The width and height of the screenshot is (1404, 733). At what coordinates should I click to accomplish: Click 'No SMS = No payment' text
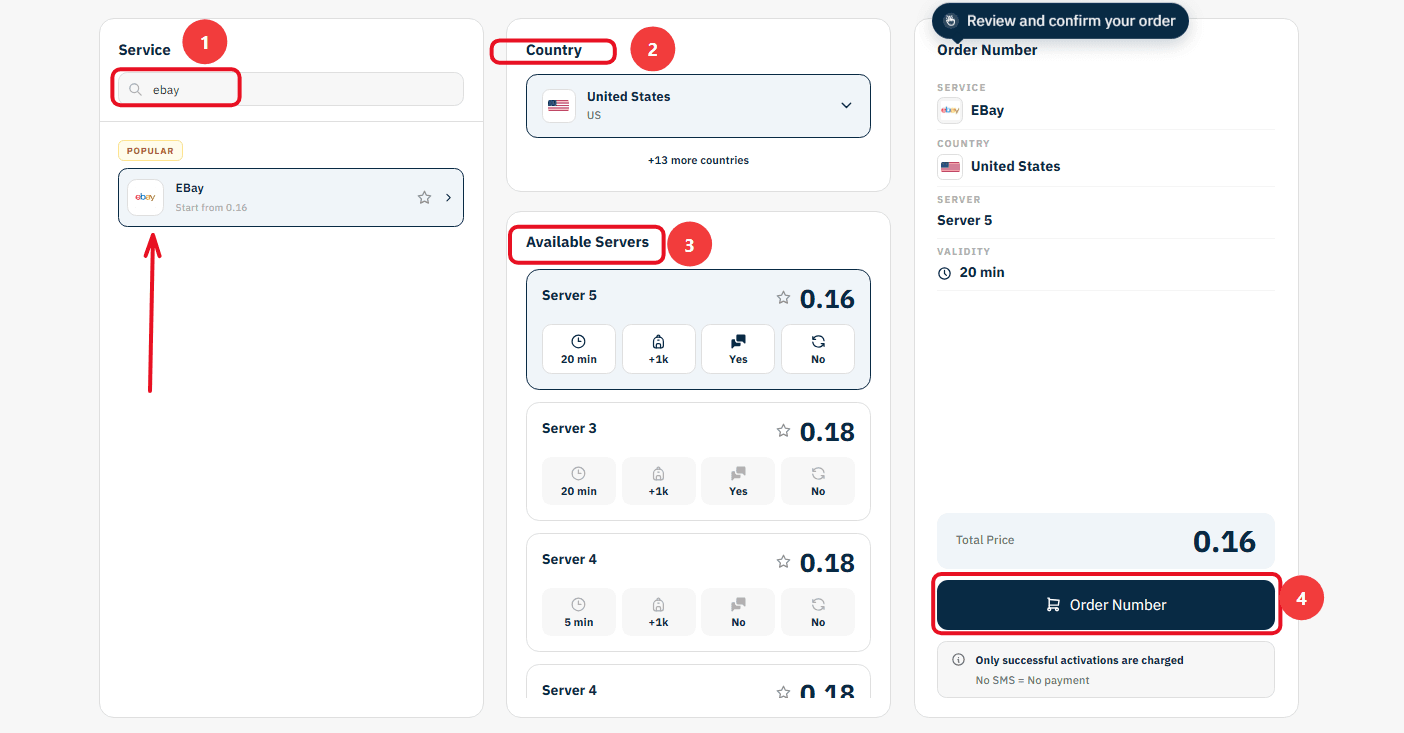pyautogui.click(x=1032, y=680)
